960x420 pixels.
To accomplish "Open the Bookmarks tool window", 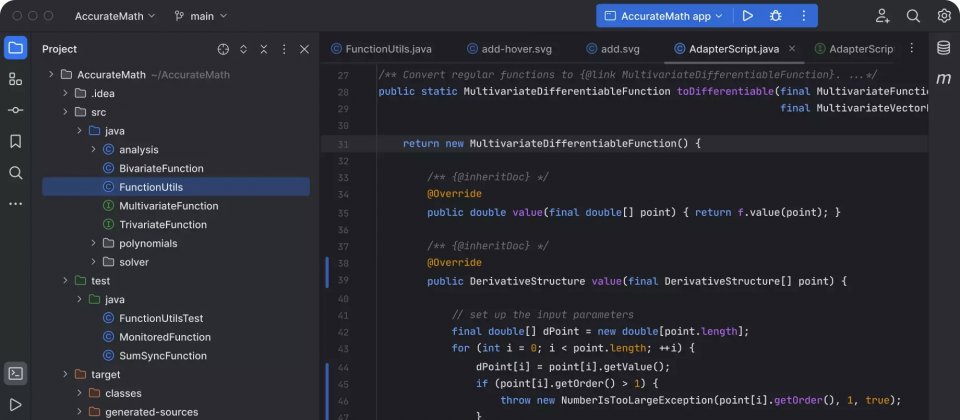I will point(15,141).
